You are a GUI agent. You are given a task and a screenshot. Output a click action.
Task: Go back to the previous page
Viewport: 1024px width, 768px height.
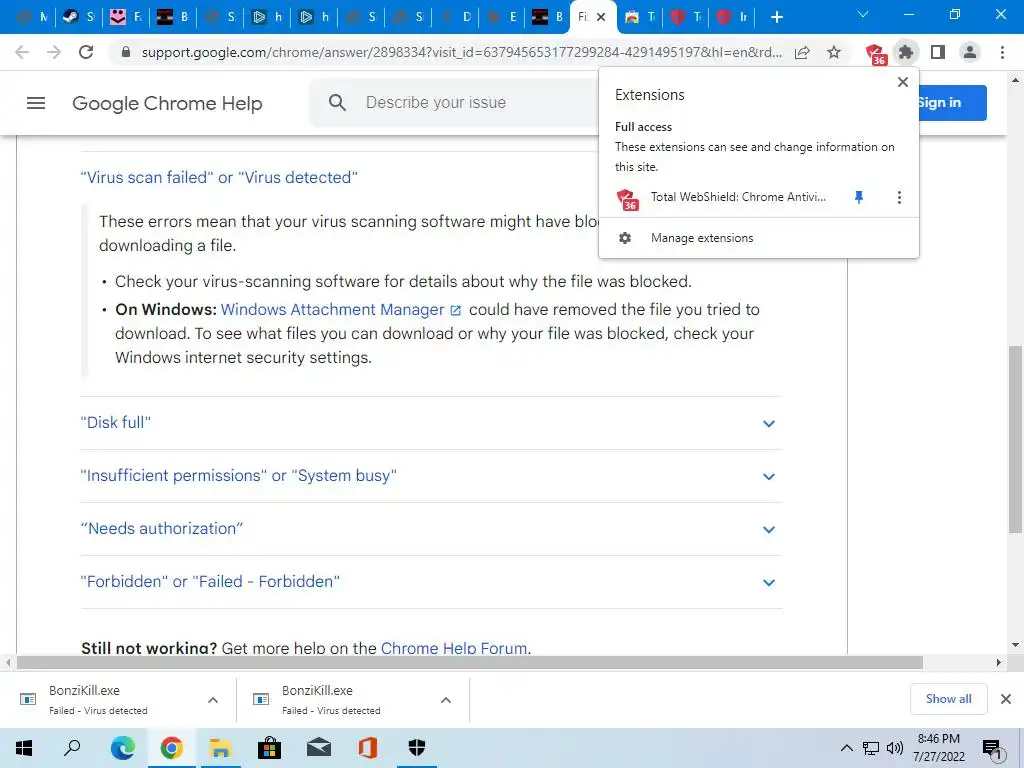point(22,52)
